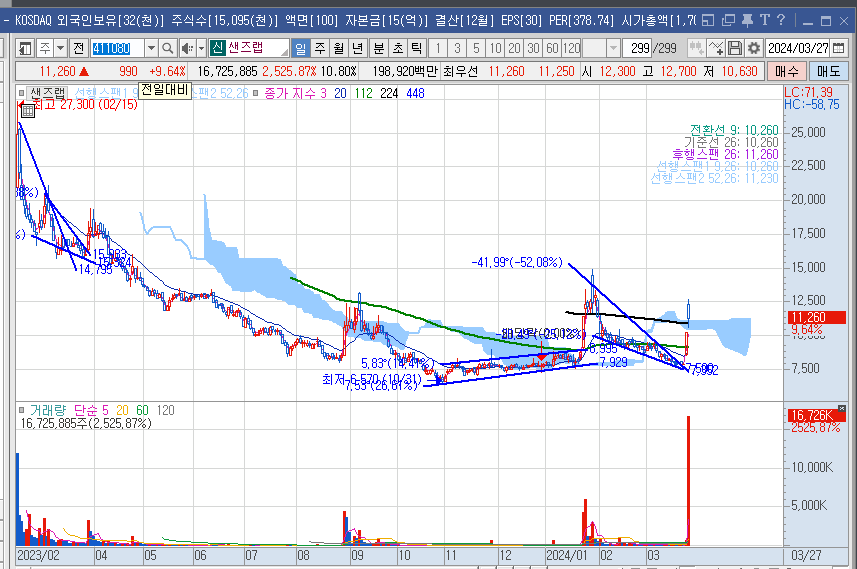Select the 120 interval button
This screenshot has width=857, height=569.
click(572, 49)
